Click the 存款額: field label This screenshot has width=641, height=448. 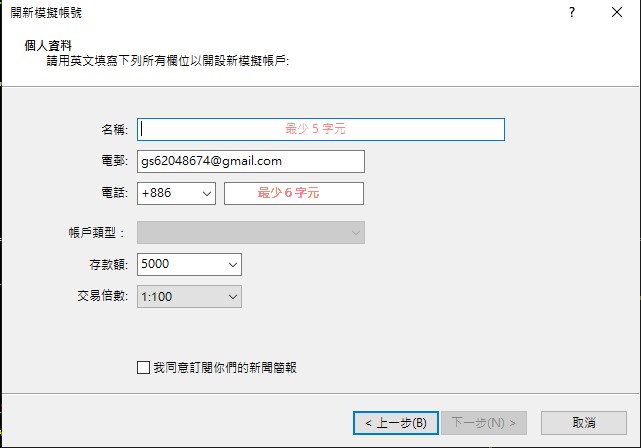pyautogui.click(x=107, y=266)
